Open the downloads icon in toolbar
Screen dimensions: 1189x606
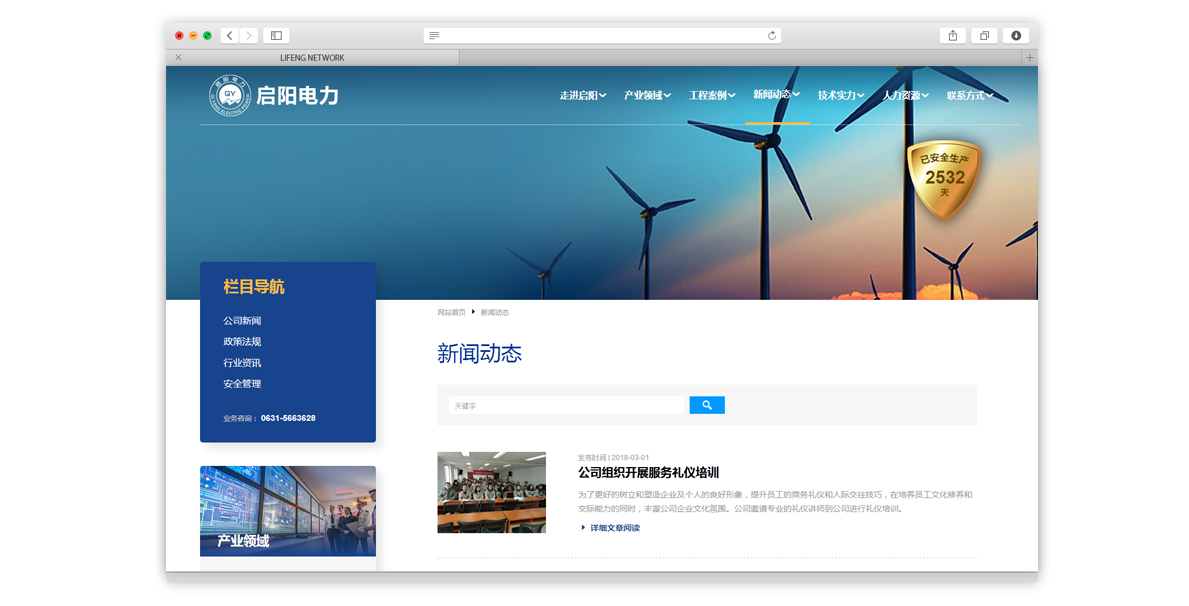pyautogui.click(x=1015, y=36)
